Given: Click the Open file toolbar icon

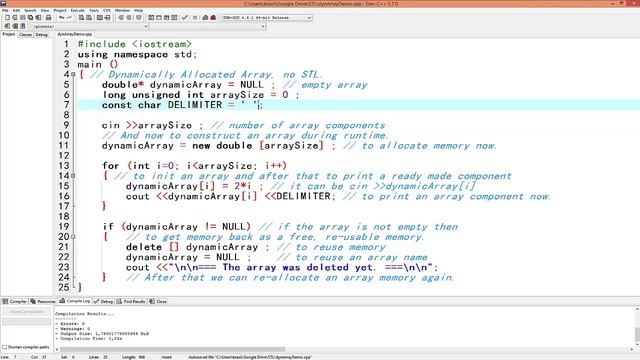Looking at the screenshot, I should point(15,18).
